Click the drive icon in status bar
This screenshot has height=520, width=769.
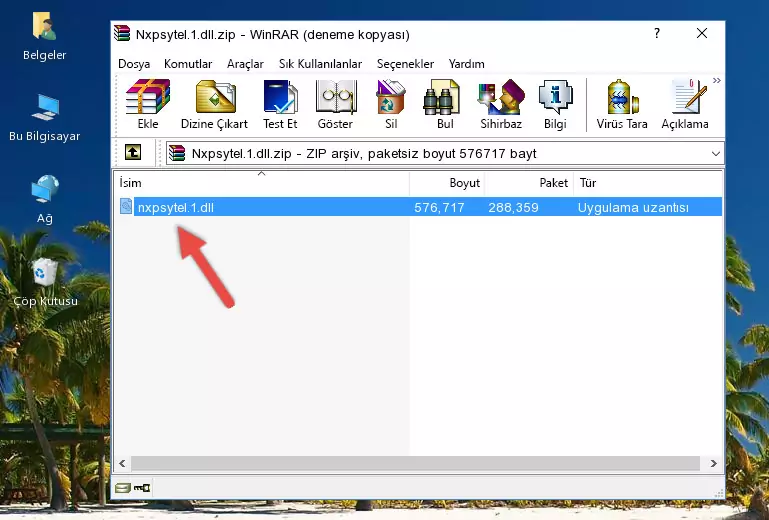[x=122, y=488]
